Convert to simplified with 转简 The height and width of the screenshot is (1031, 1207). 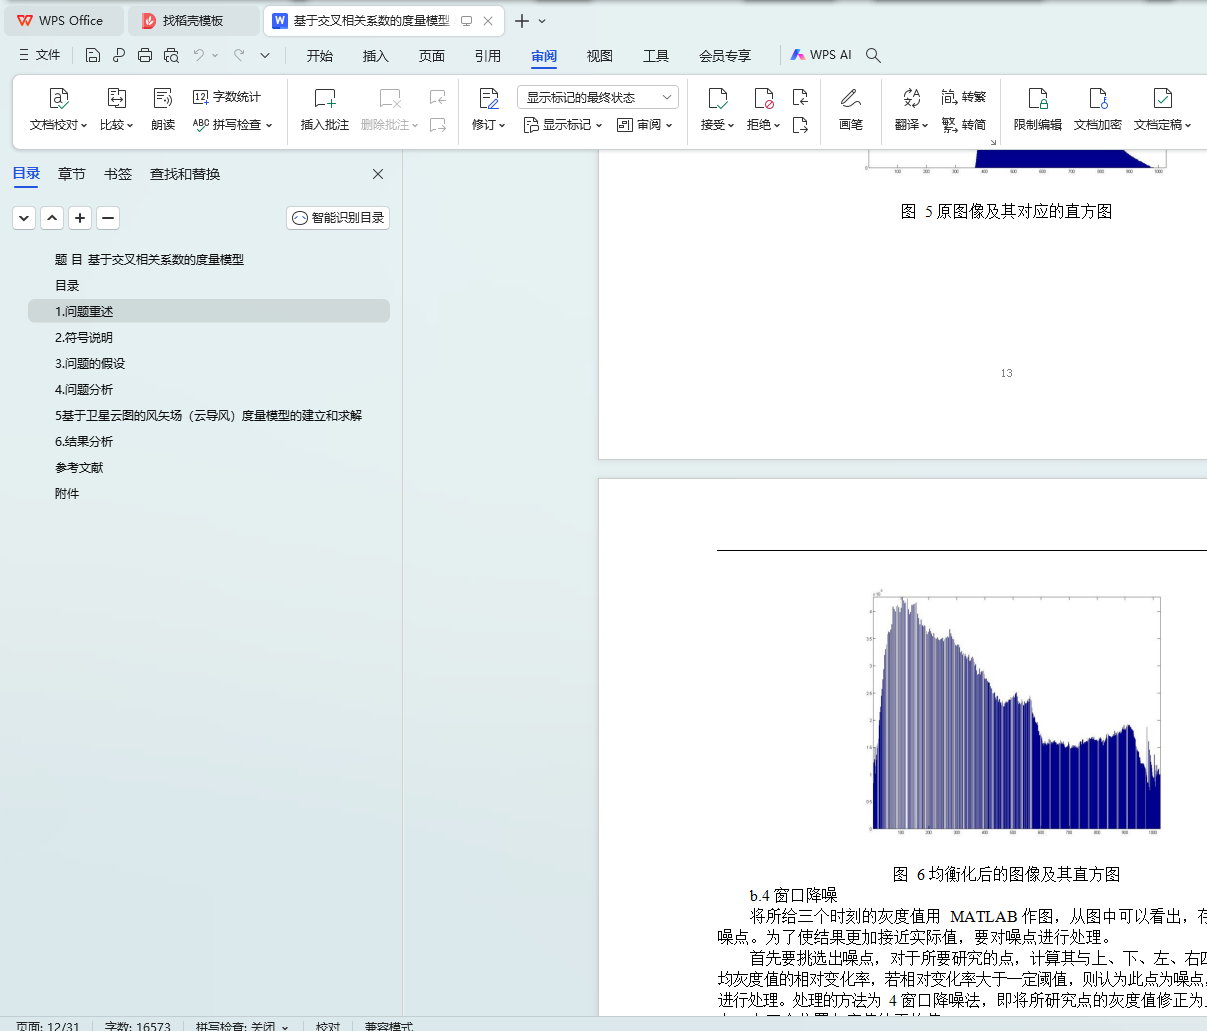(x=964, y=125)
